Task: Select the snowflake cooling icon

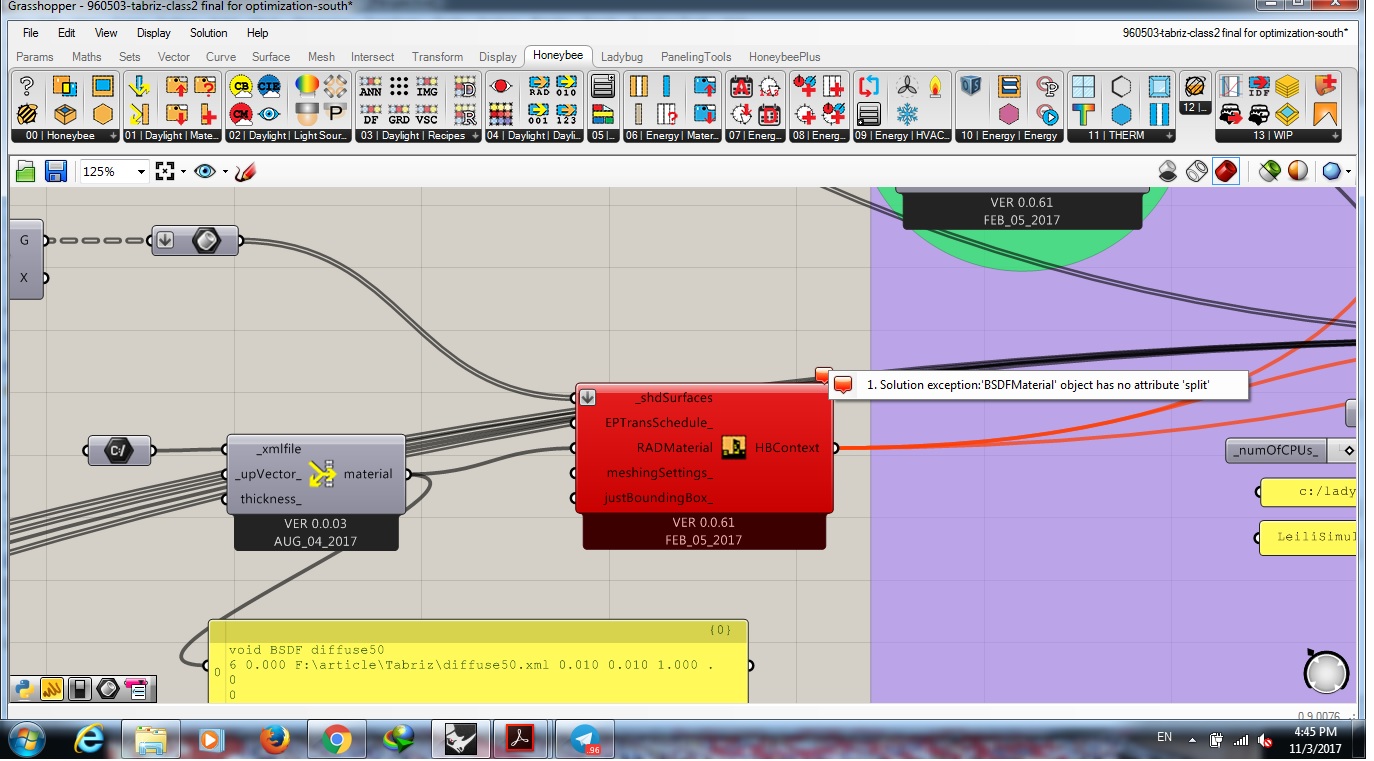Action: pos(907,113)
